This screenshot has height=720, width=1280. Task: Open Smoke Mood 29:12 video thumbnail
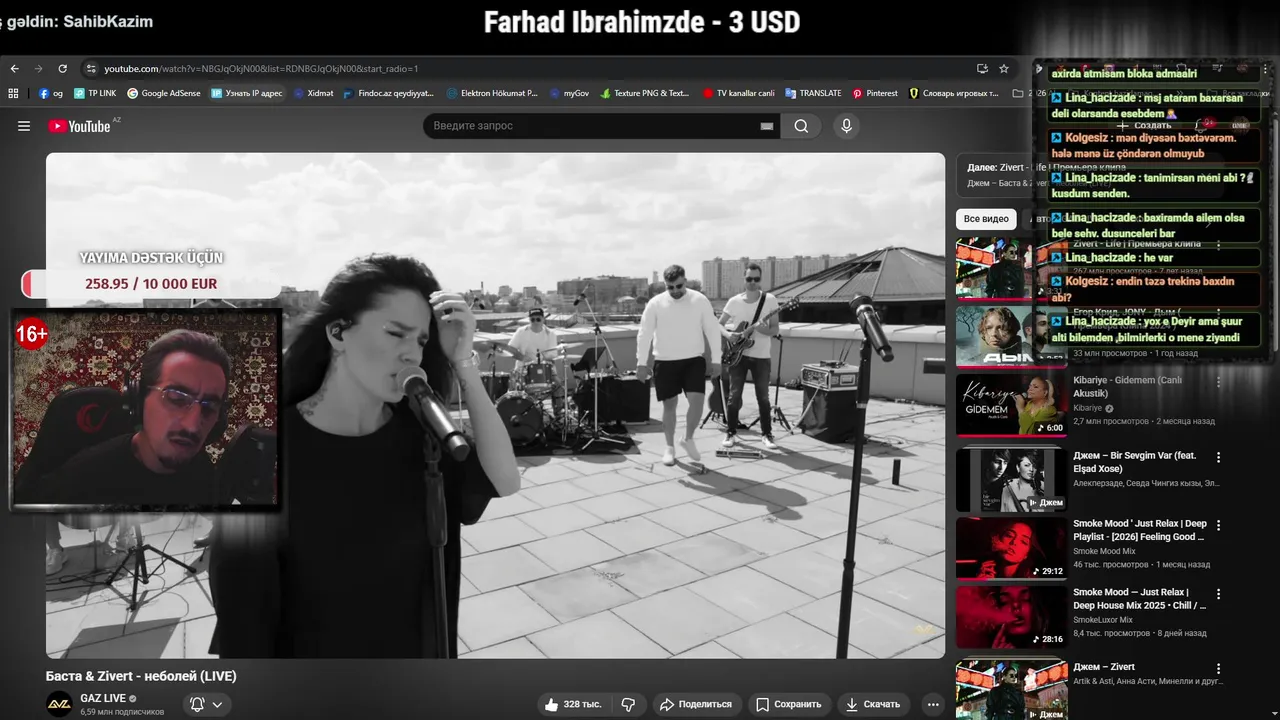(1011, 548)
